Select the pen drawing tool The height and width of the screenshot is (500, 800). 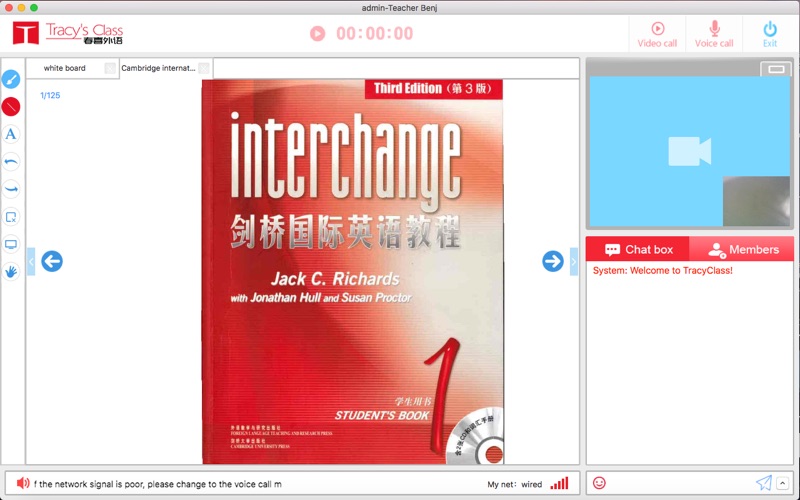pos(11,79)
